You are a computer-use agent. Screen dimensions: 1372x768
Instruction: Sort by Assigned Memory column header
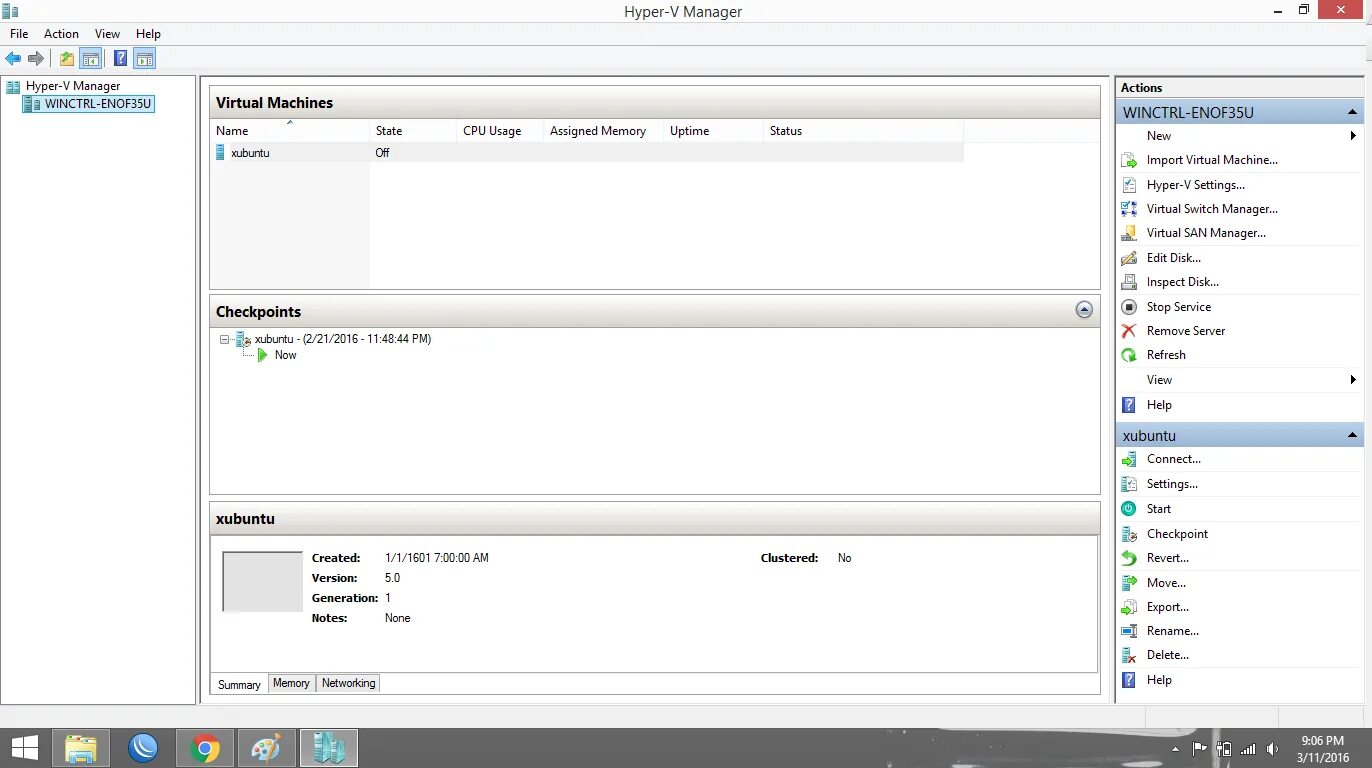click(602, 131)
